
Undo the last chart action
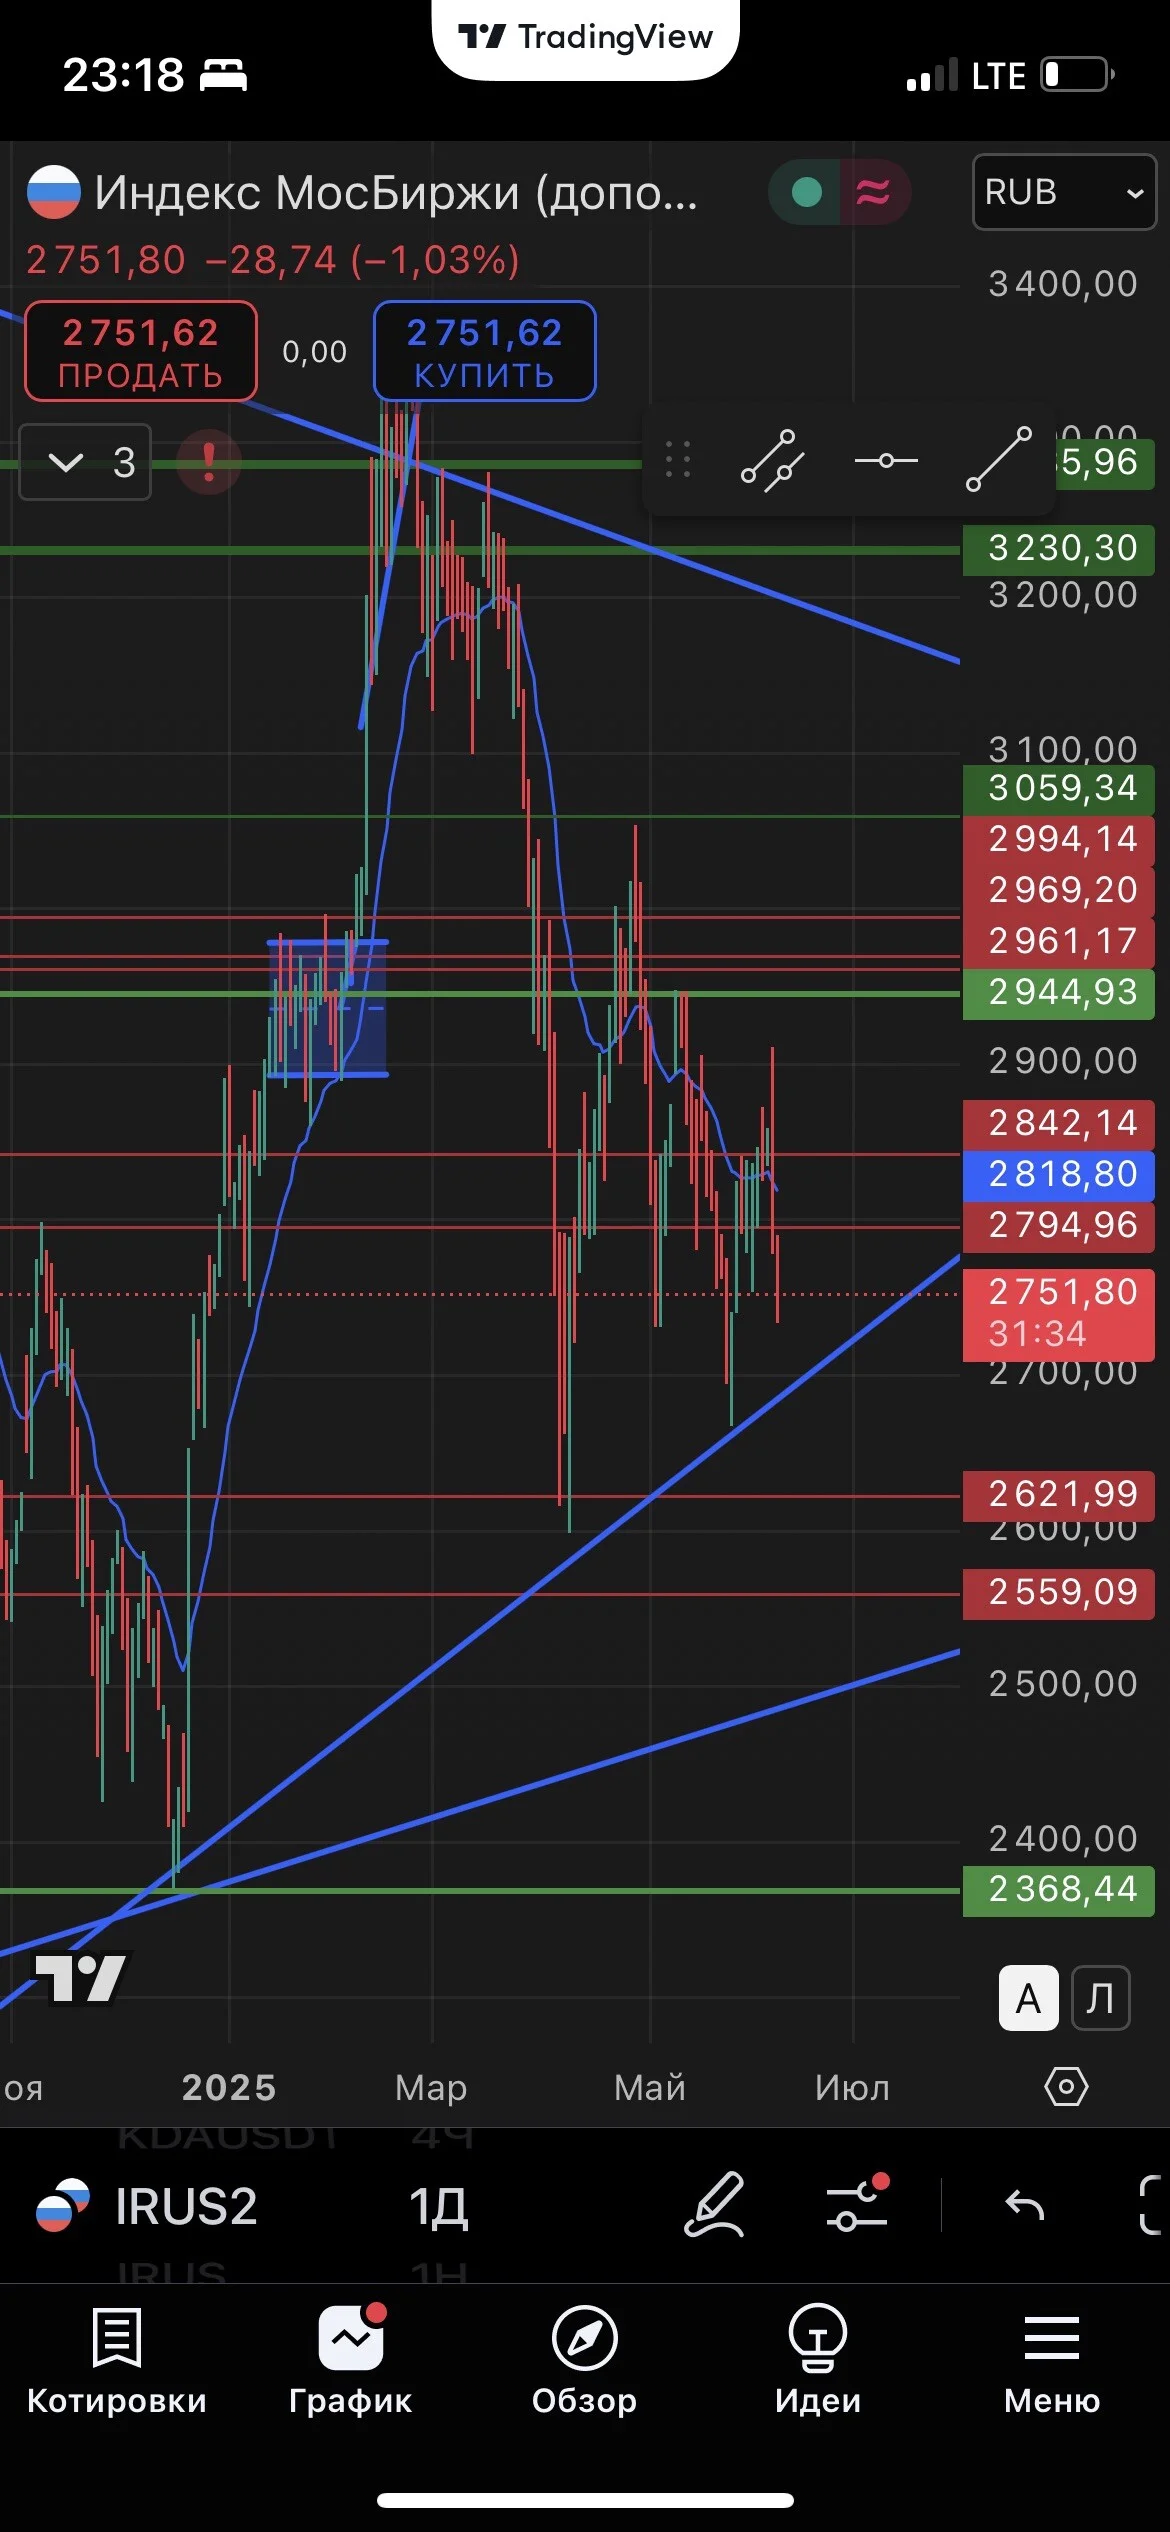pos(1025,2205)
